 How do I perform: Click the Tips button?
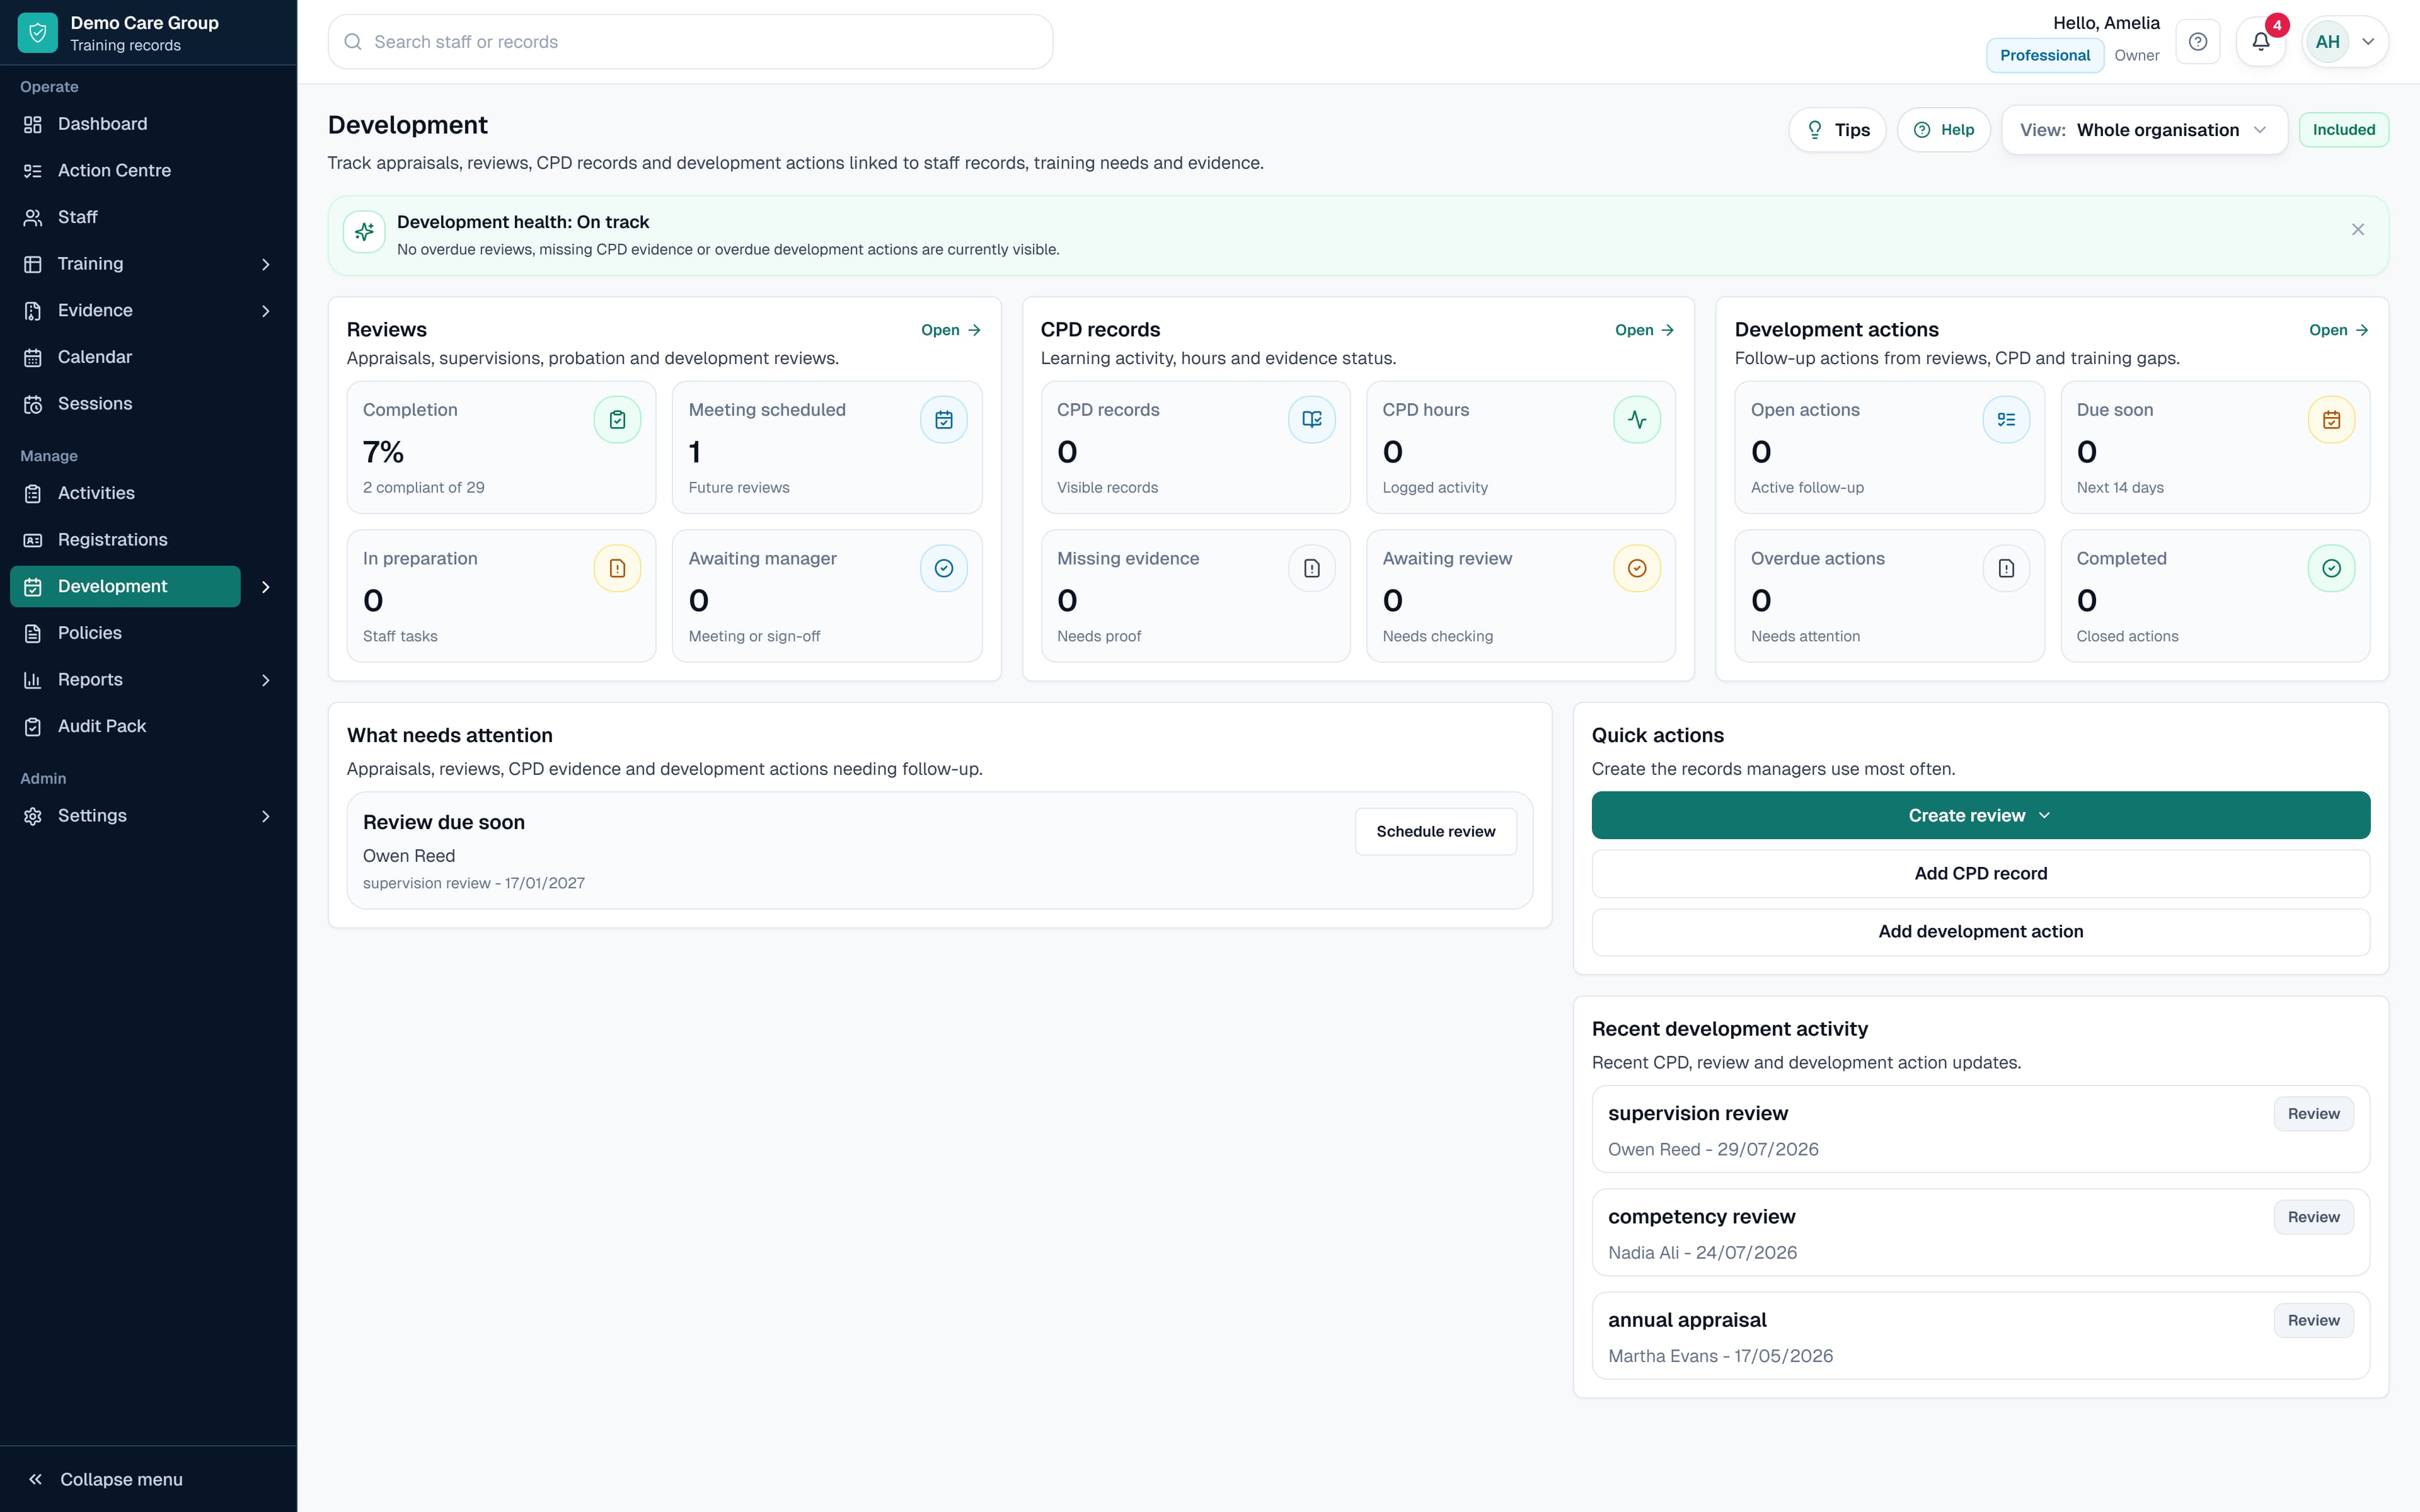1837,130
